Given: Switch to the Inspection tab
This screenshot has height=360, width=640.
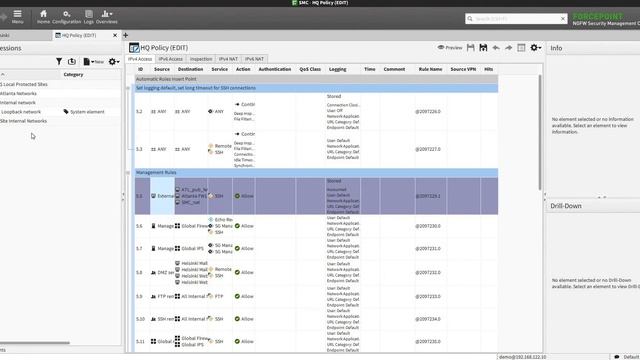Looking at the screenshot, I should (201, 59).
